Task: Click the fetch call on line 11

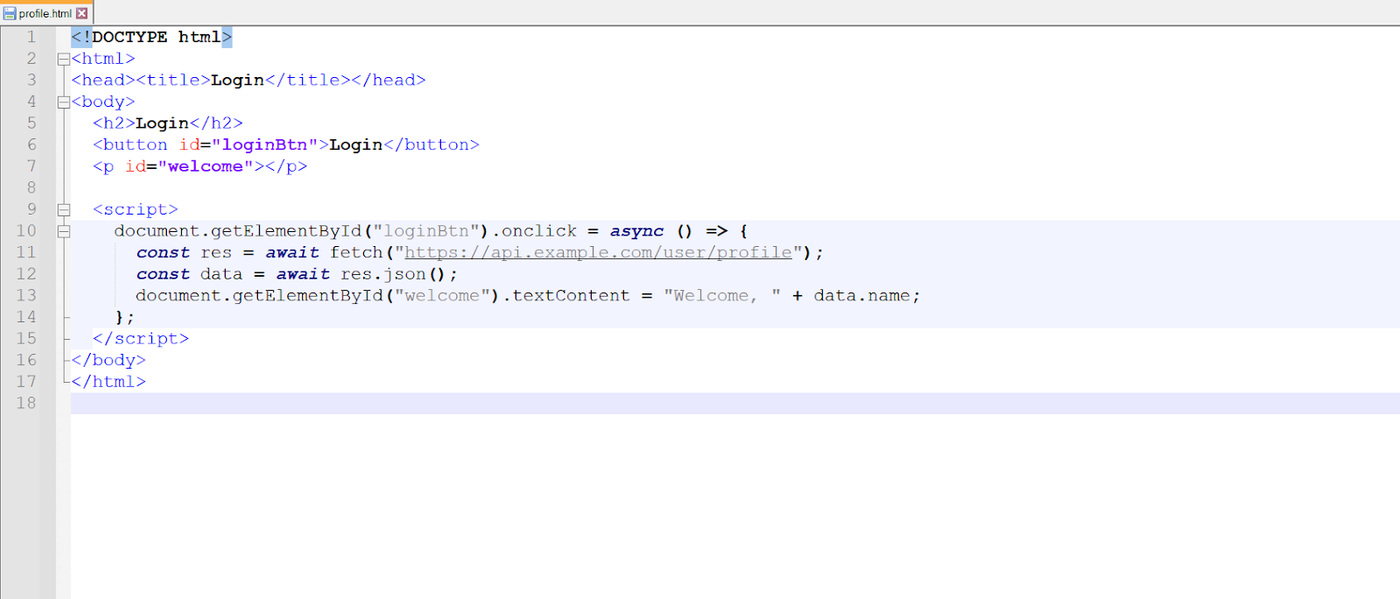Action: pos(356,252)
